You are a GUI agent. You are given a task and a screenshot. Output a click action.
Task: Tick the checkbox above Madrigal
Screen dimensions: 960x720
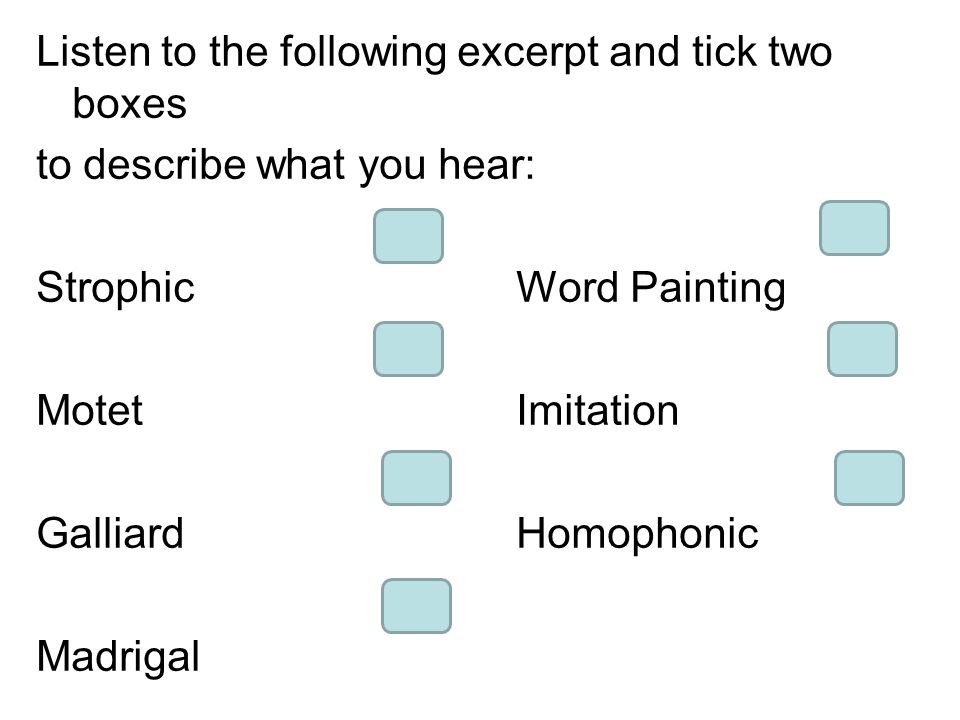(x=416, y=606)
